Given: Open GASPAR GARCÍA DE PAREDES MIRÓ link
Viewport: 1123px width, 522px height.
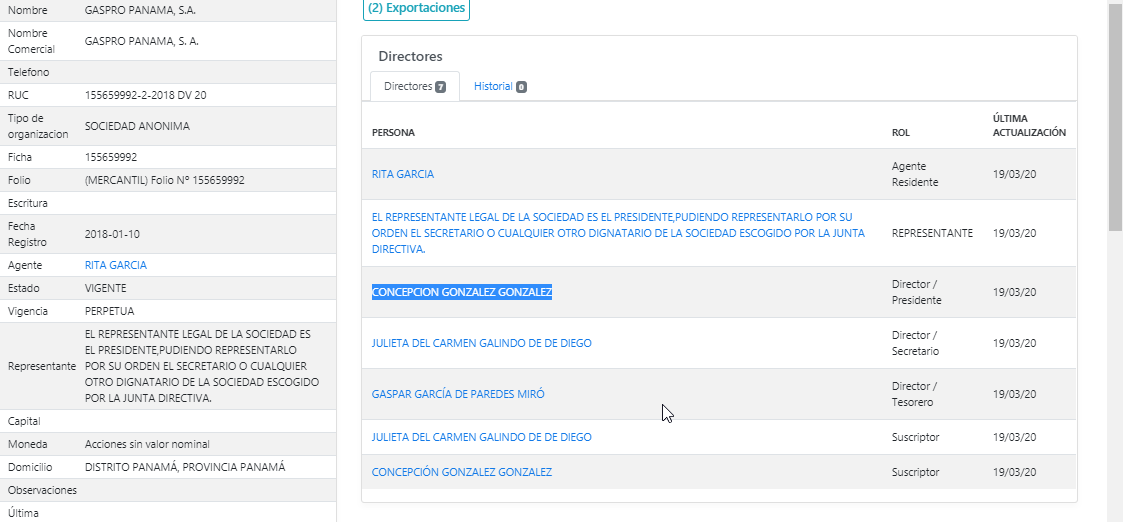Looking at the screenshot, I should 458,395.
